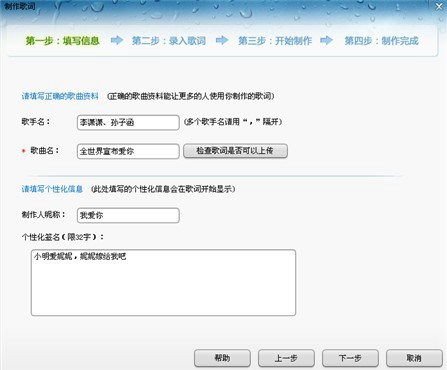Click the arrow after step two
Screen dimensions: 447x370
tap(222, 41)
